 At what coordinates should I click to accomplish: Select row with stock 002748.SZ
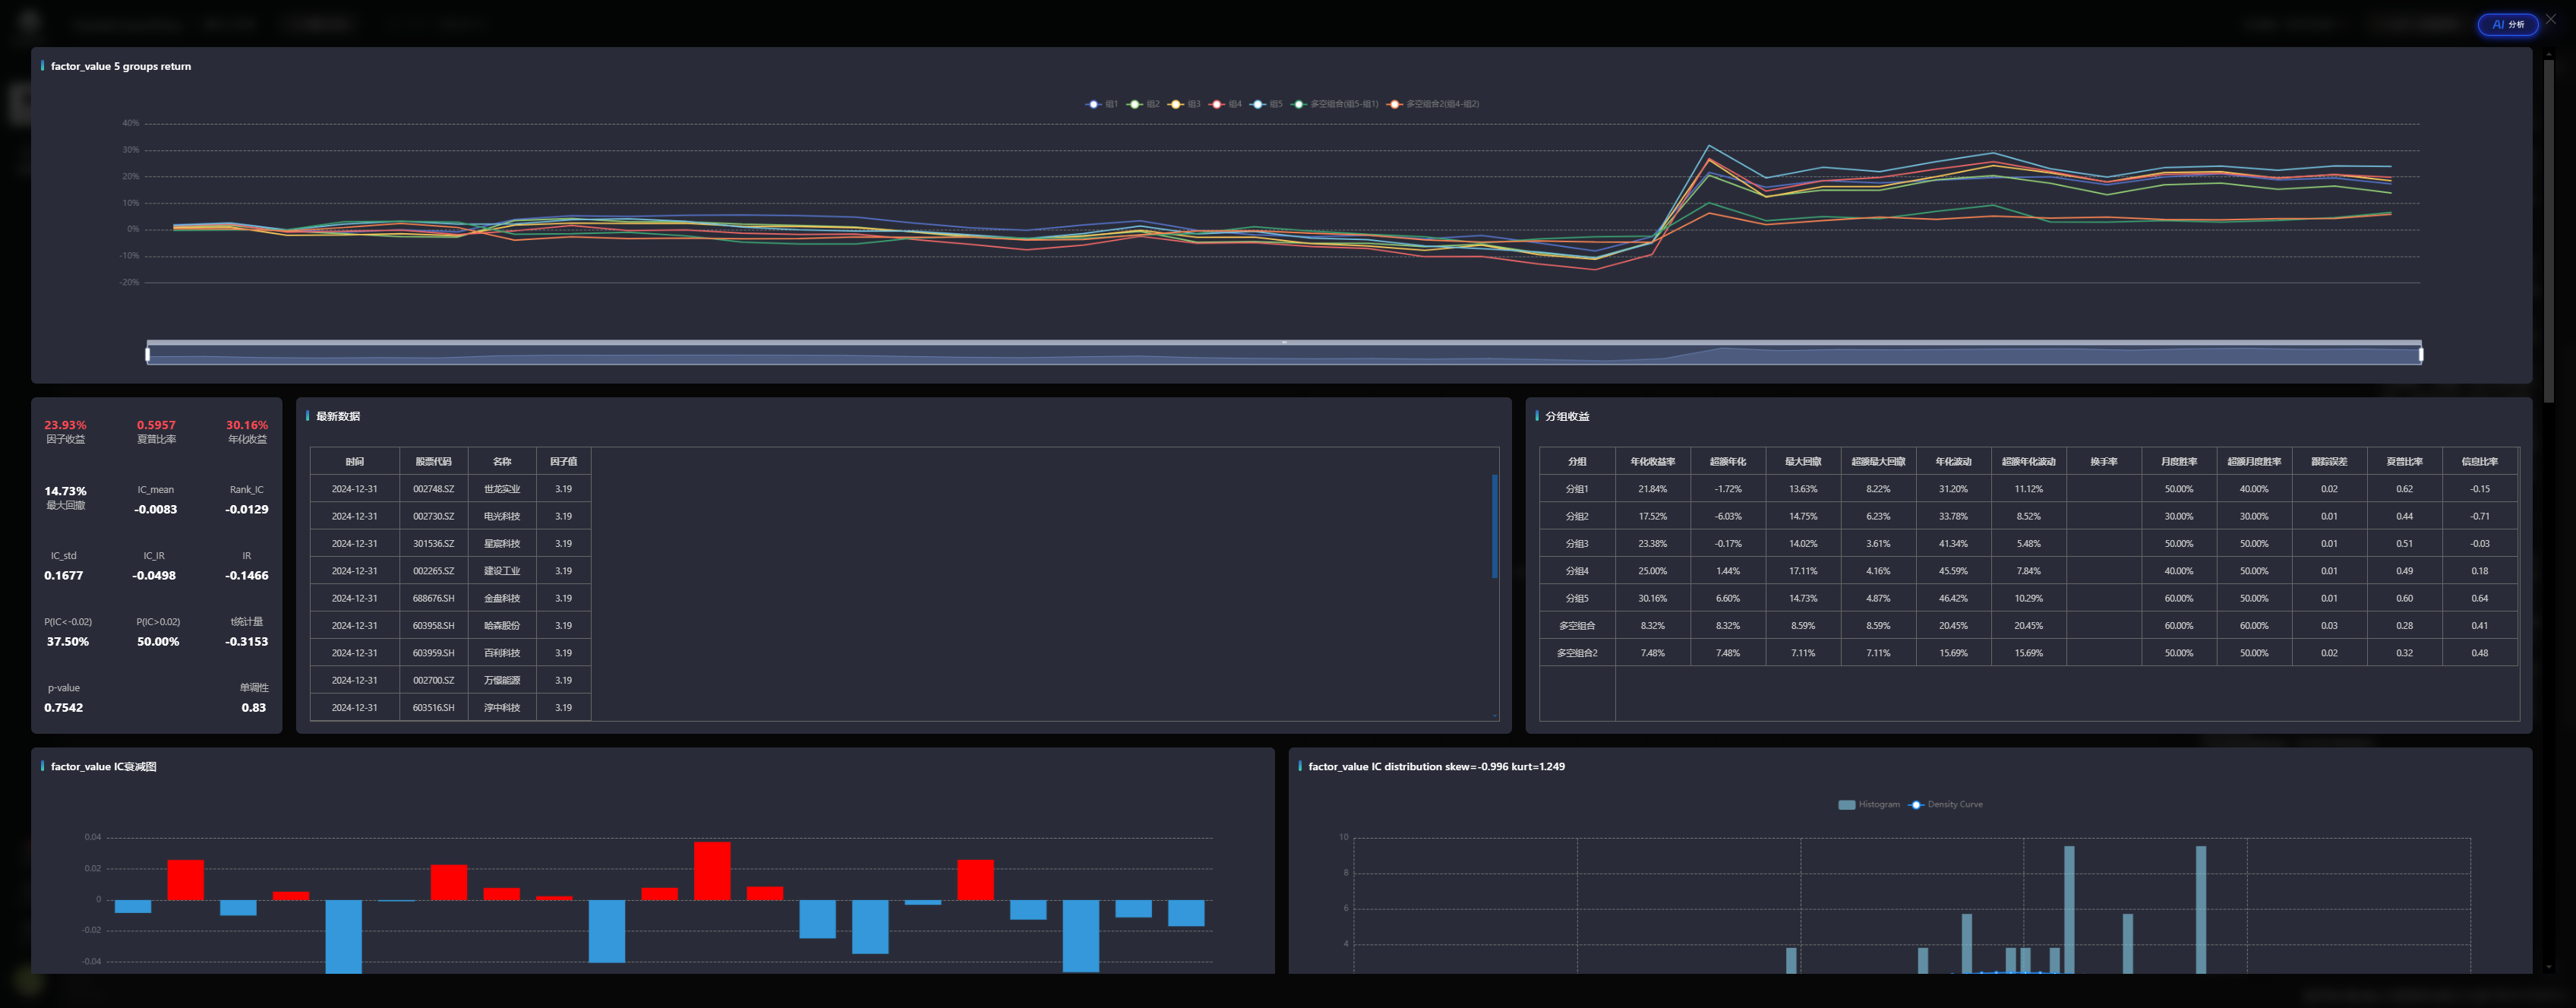(433, 489)
